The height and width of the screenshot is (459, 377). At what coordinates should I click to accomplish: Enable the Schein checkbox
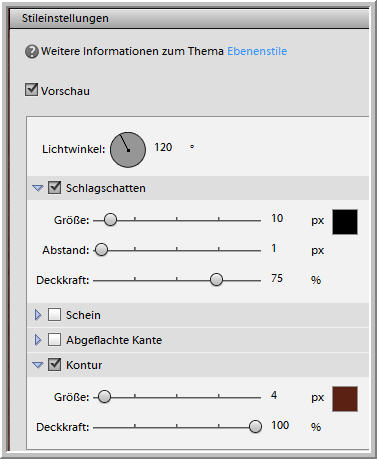54,314
